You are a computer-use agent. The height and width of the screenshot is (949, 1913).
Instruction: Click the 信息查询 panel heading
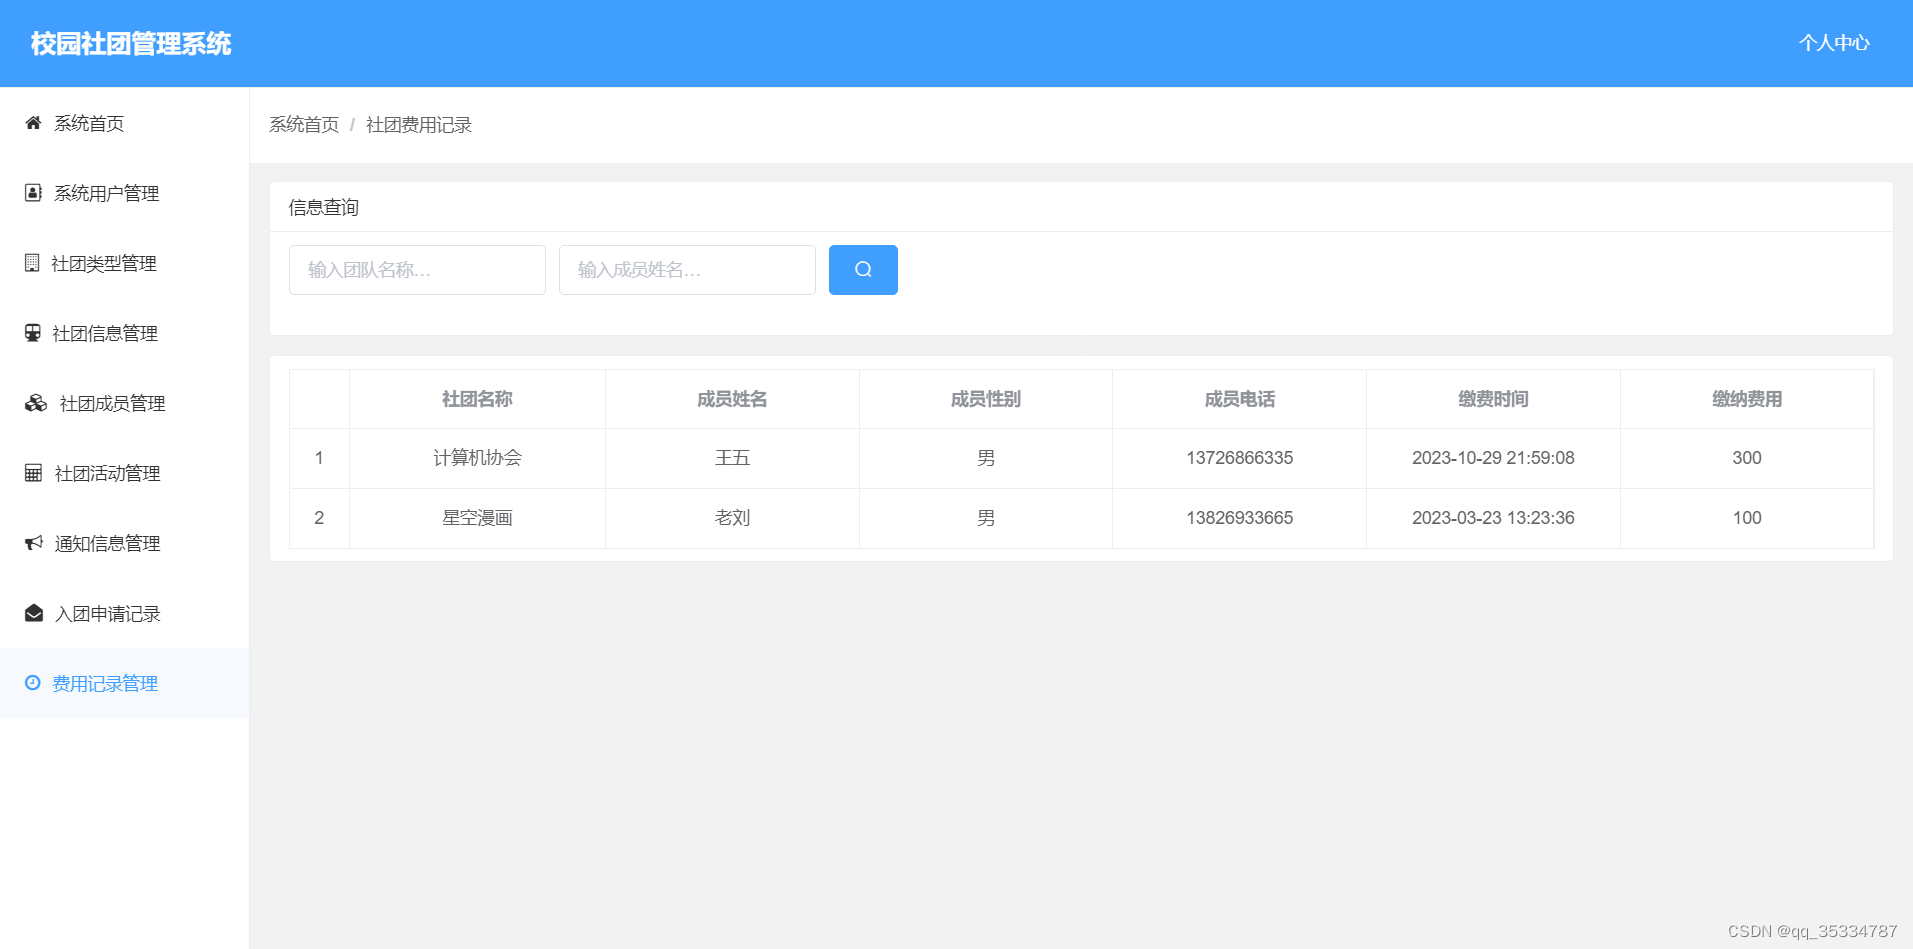coord(324,207)
